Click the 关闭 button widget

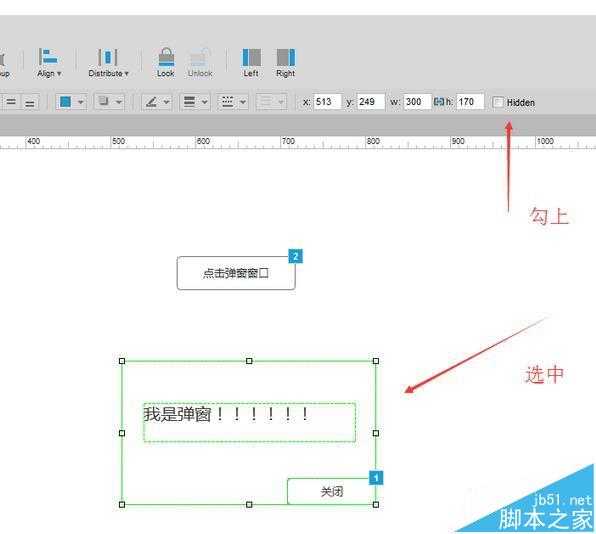pyautogui.click(x=331, y=491)
